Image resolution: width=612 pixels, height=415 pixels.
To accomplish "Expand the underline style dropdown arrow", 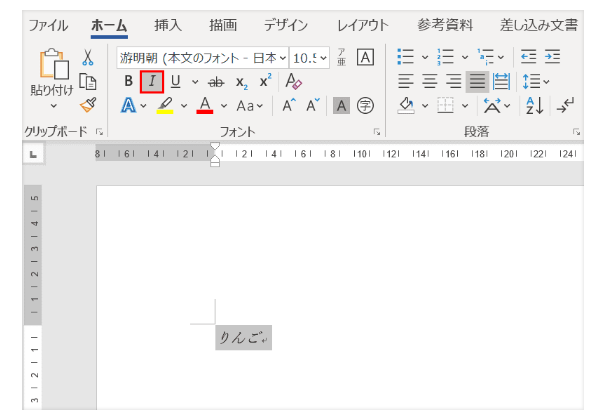I will pos(194,81).
